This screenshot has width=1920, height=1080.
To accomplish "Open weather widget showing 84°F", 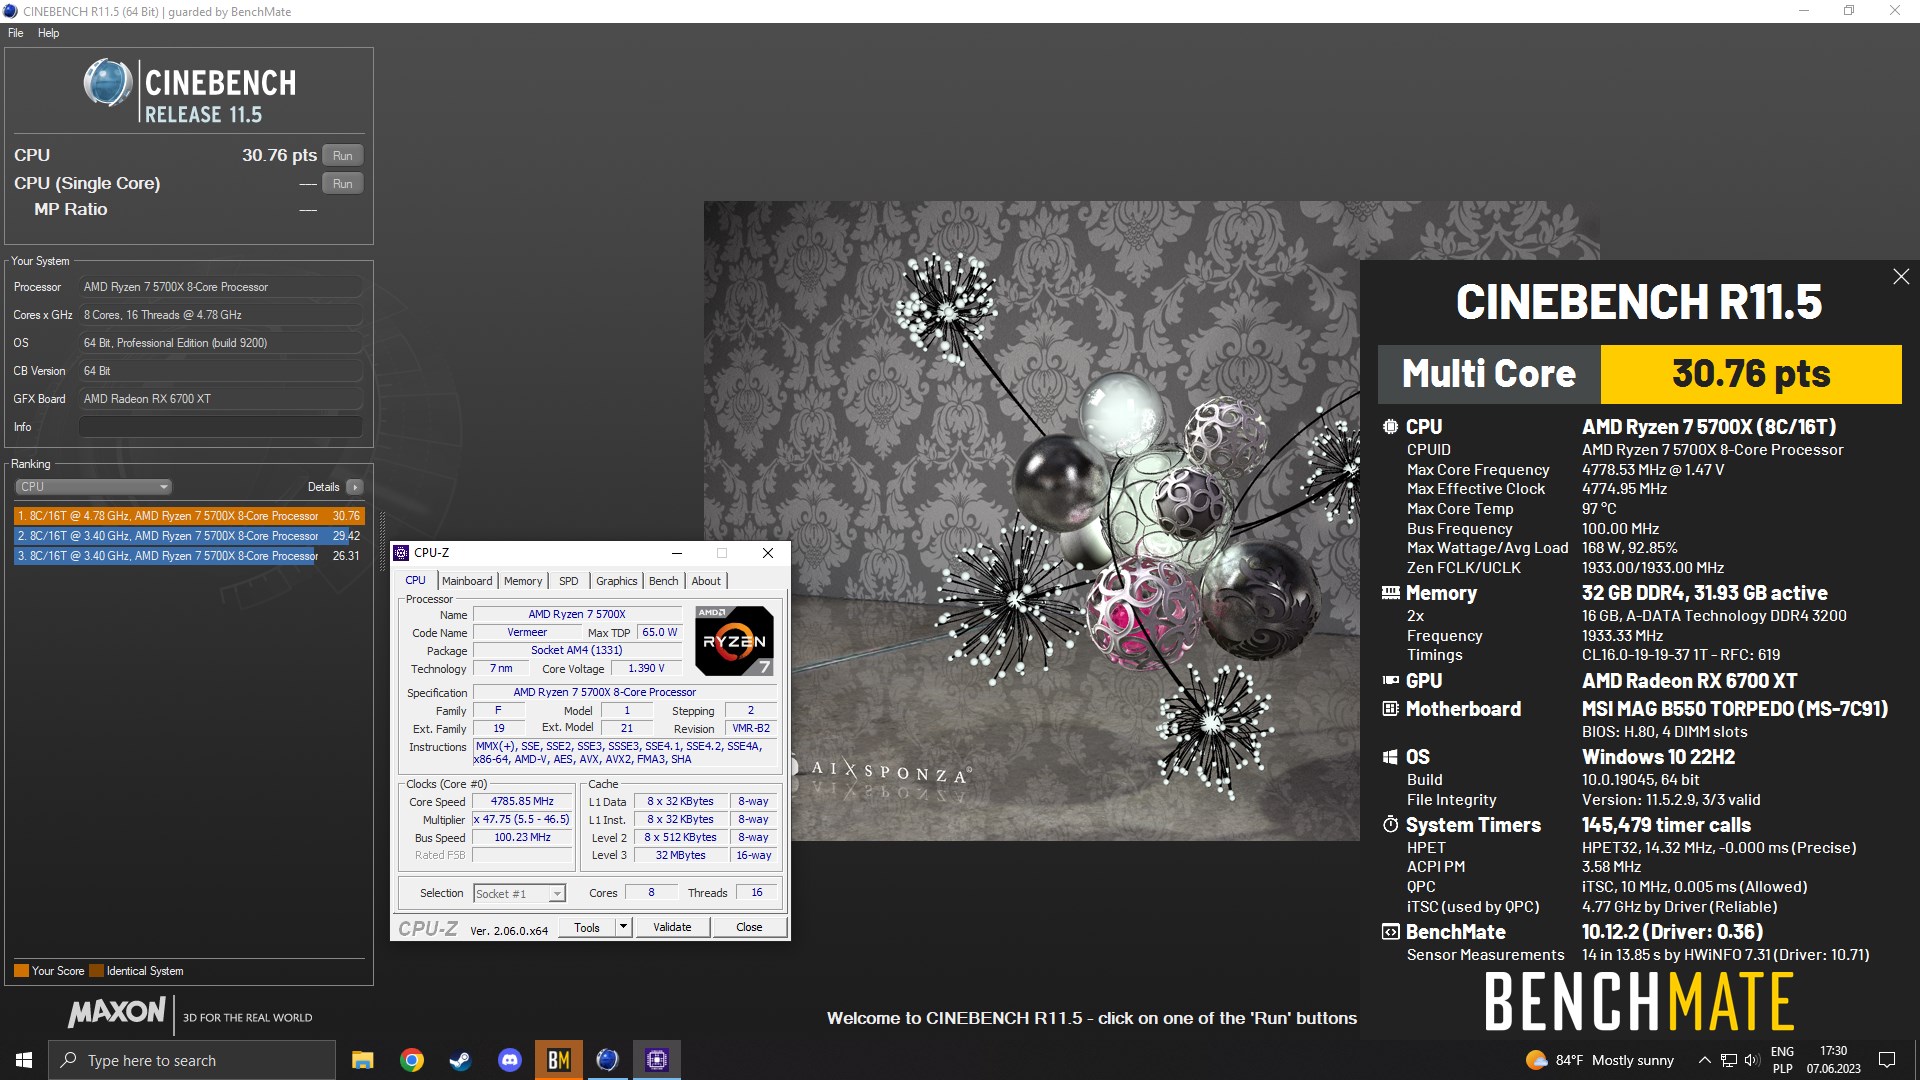I will 1600,1060.
